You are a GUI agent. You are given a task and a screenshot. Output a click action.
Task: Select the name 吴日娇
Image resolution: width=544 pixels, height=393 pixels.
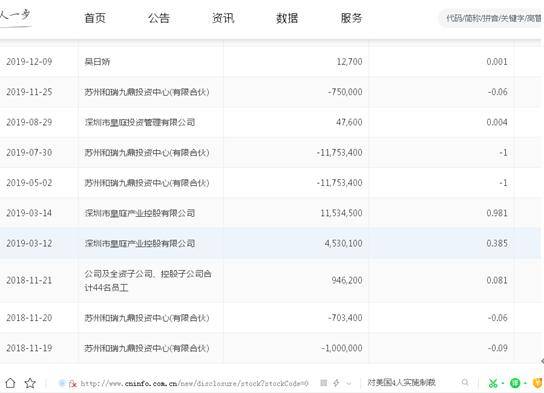(97, 62)
